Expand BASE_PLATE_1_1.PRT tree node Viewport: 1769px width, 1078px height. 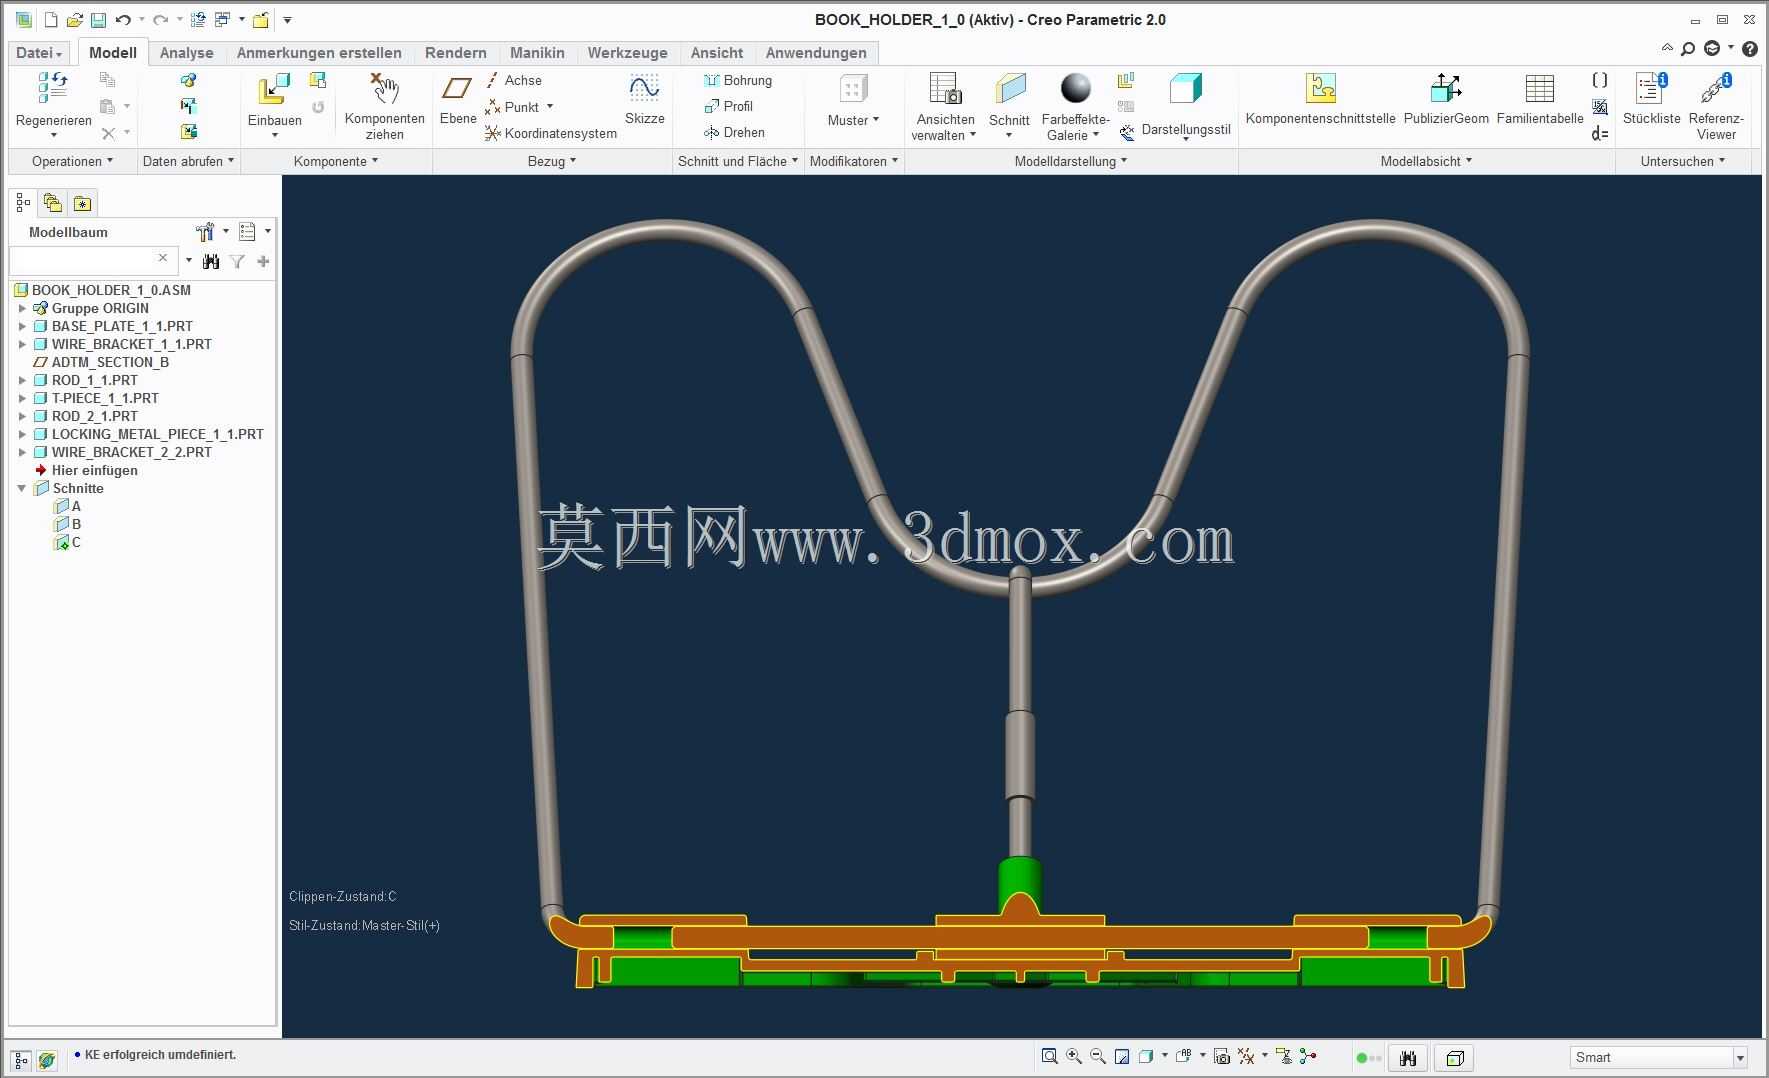(x=22, y=326)
